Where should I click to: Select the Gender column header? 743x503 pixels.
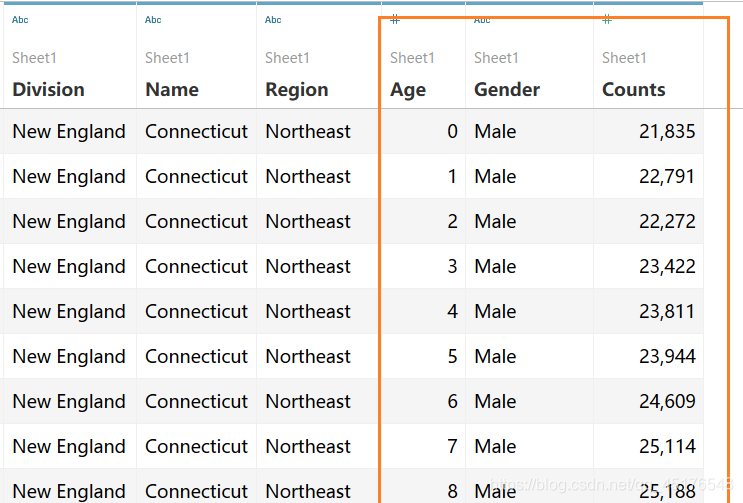pos(507,90)
